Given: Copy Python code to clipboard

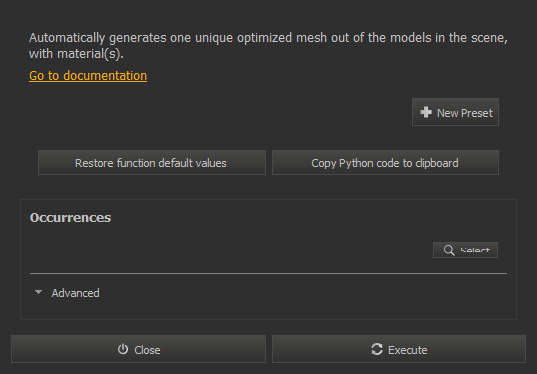Looking at the screenshot, I should click(385, 163).
